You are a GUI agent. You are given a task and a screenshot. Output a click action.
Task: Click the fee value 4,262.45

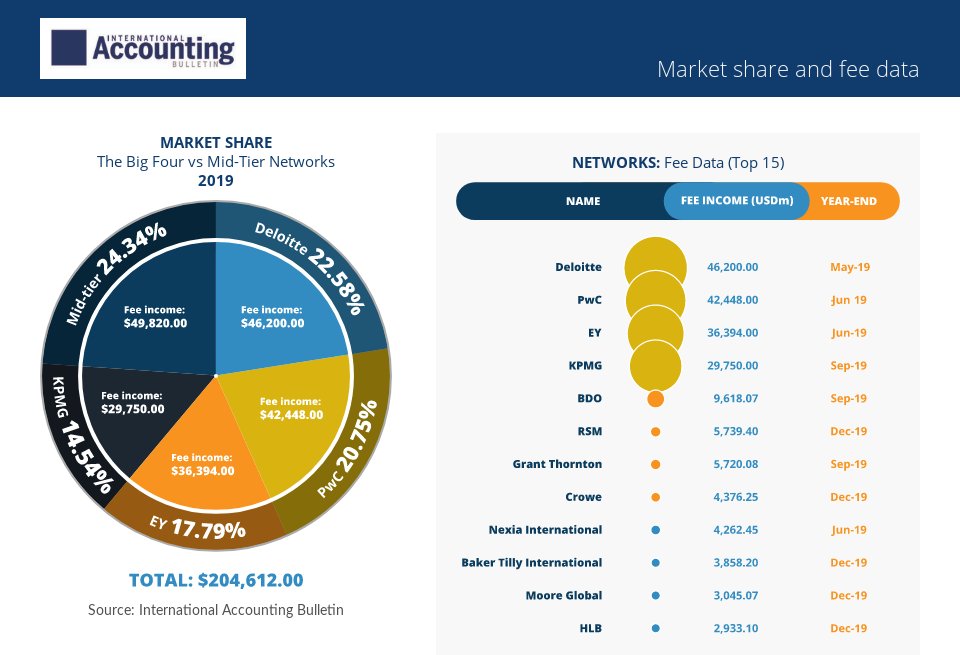[x=736, y=530]
